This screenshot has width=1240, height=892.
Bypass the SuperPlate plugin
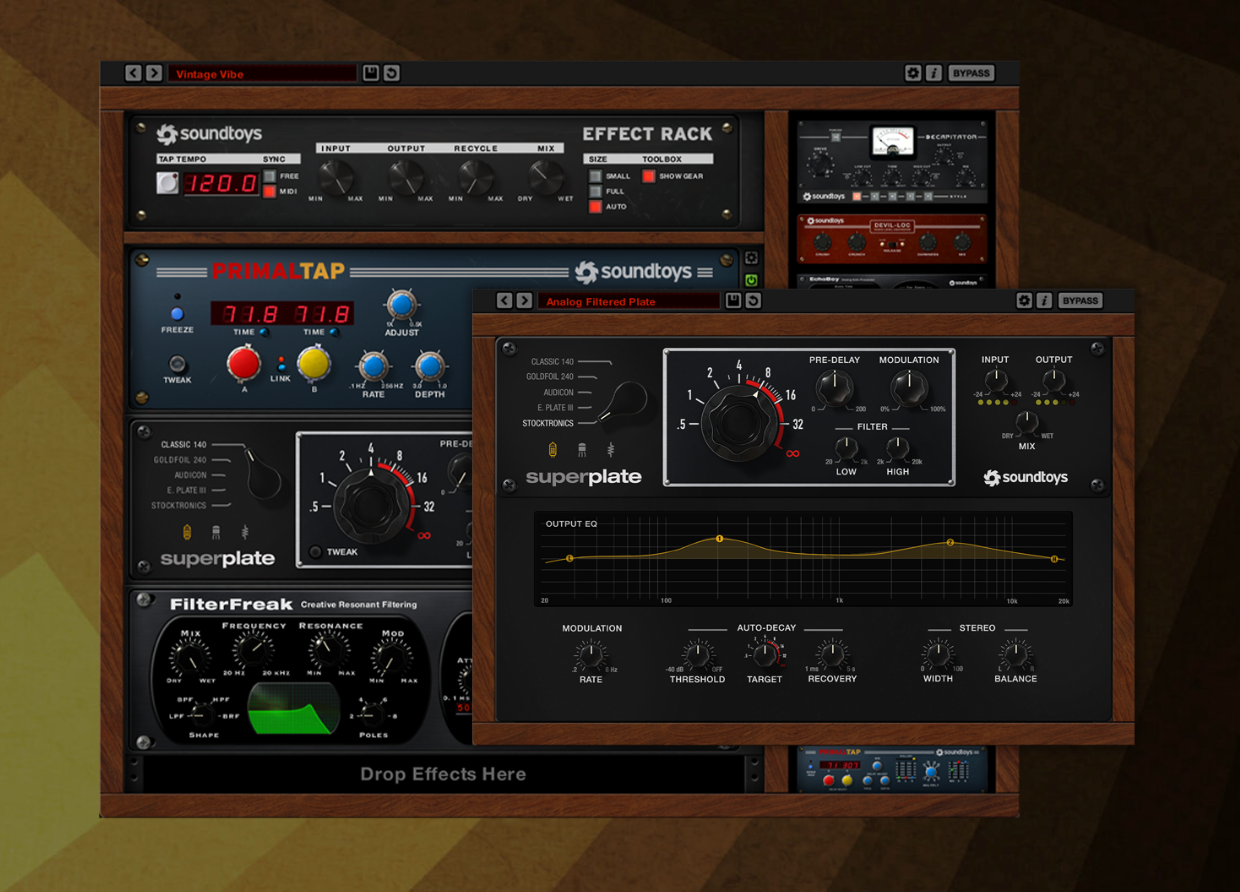(1081, 300)
